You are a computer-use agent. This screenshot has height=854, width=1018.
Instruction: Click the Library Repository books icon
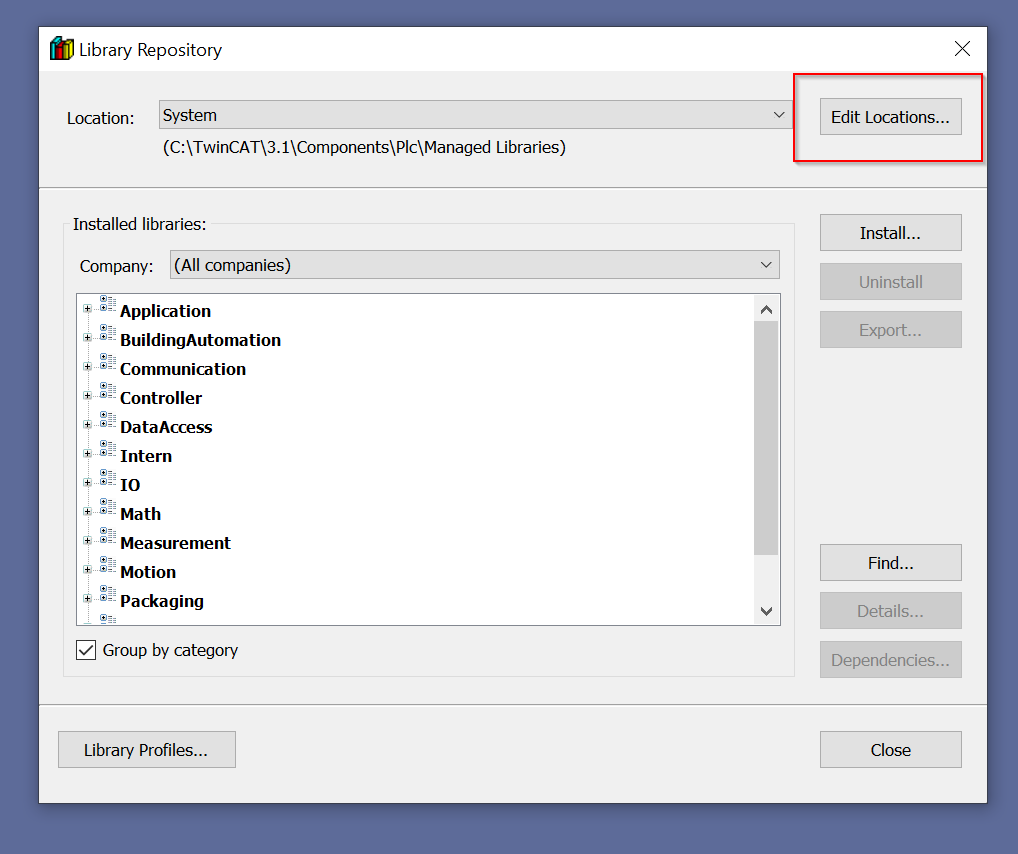[x=62, y=49]
